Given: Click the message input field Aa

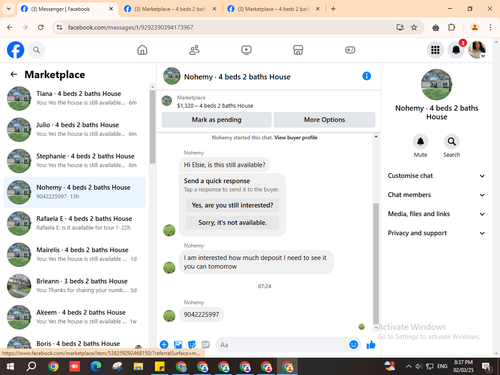Looking at the screenshot, I should coord(282,345).
